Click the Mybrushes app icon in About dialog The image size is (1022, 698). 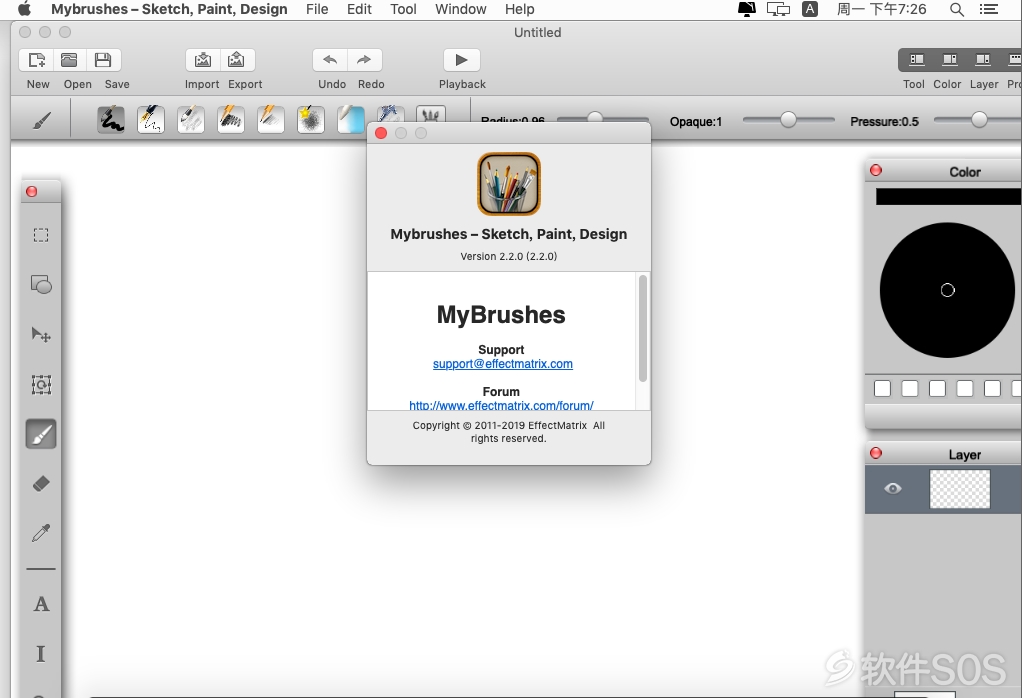click(509, 184)
